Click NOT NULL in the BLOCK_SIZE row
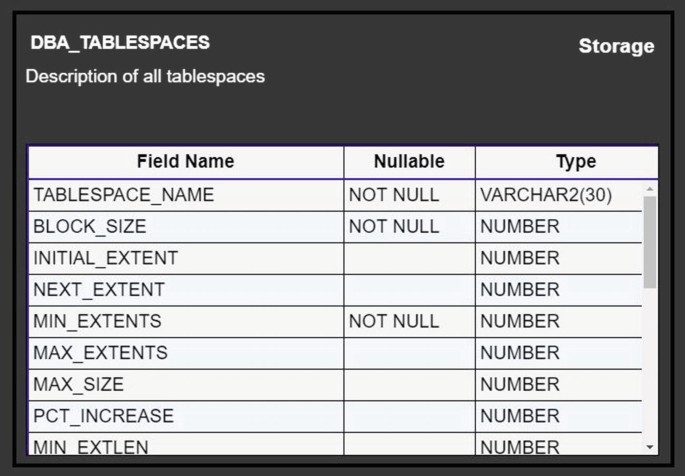The width and height of the screenshot is (685, 476). (x=394, y=227)
